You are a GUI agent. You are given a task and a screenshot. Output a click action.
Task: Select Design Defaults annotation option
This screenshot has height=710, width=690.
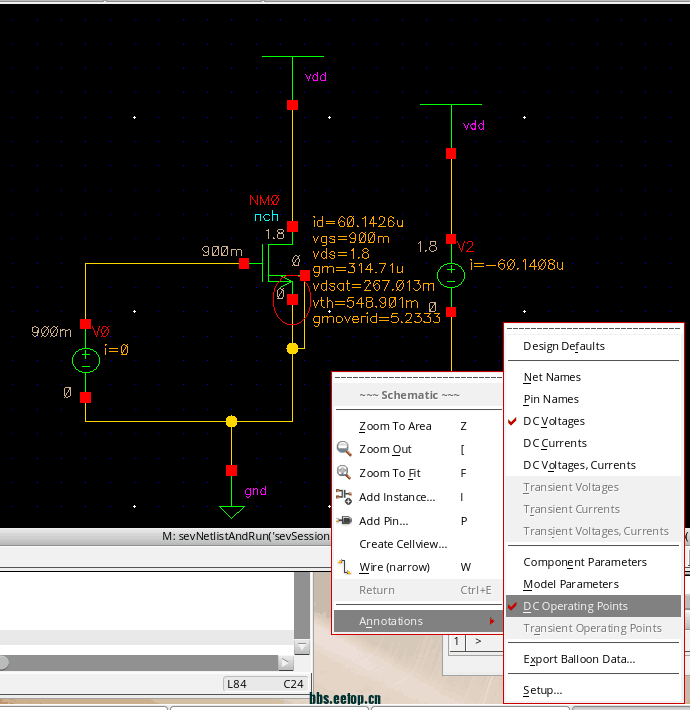[x=594, y=346]
